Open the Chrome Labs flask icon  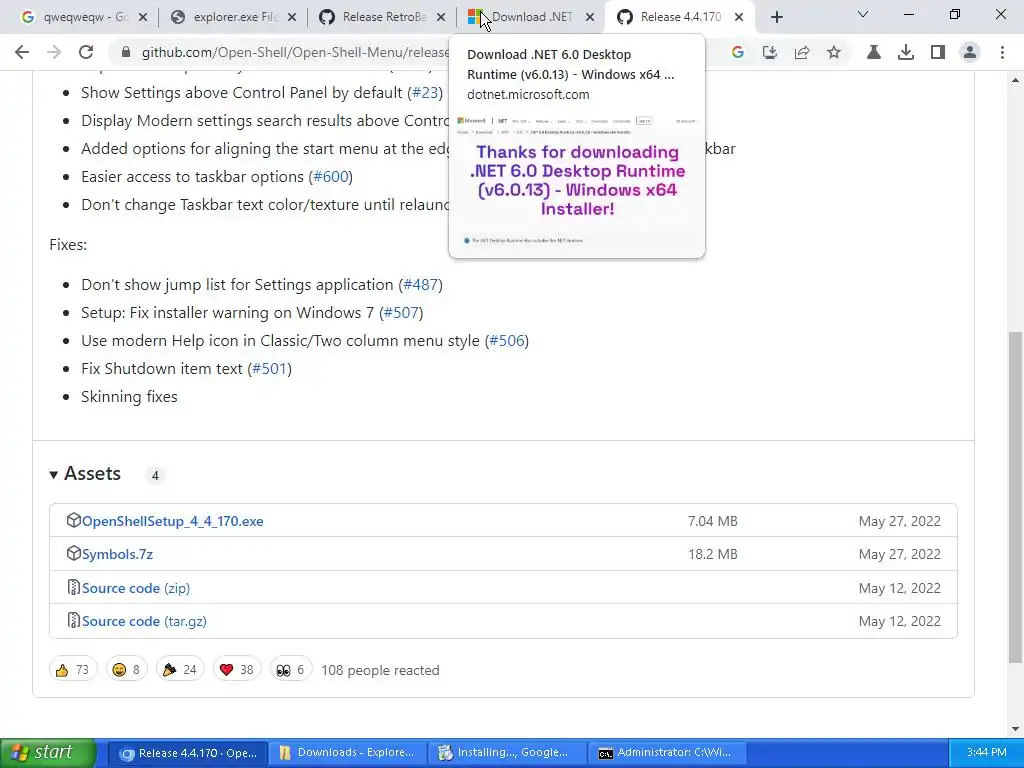pos(873,52)
